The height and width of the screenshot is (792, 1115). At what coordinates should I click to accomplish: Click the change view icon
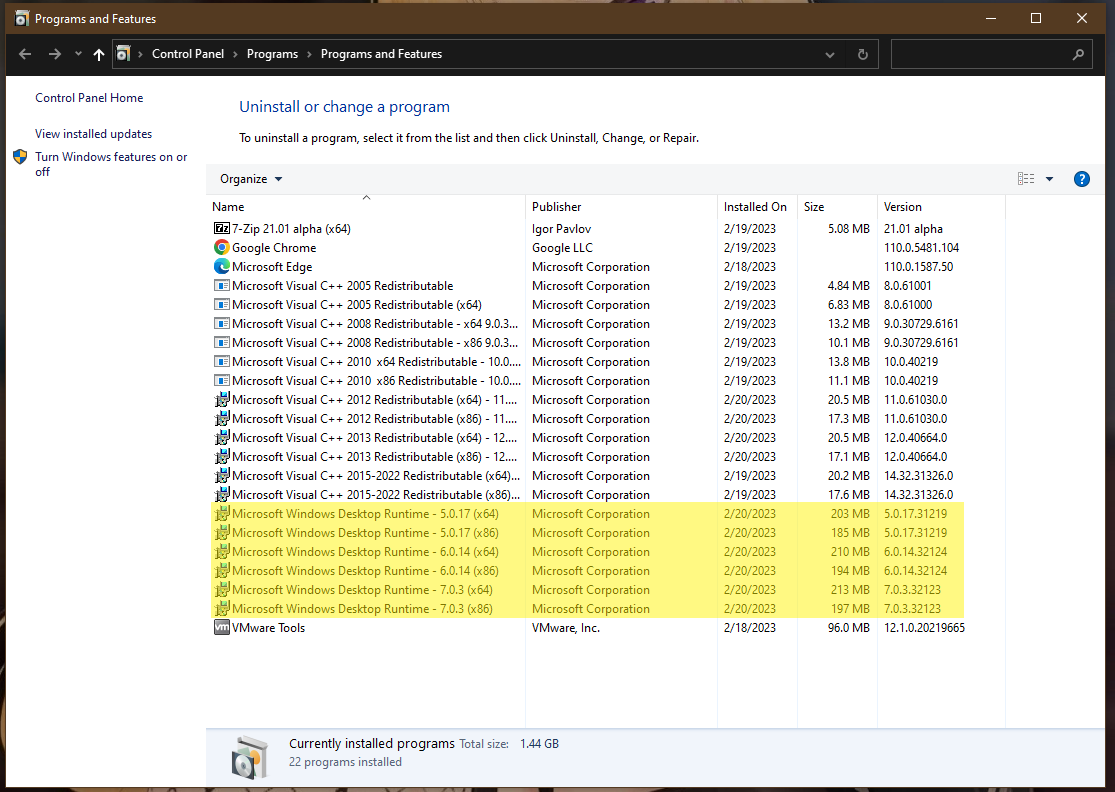click(1026, 179)
